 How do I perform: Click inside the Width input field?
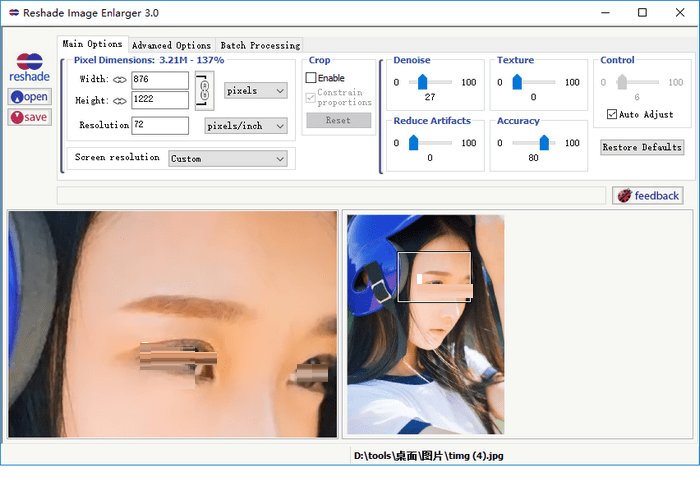coord(160,80)
